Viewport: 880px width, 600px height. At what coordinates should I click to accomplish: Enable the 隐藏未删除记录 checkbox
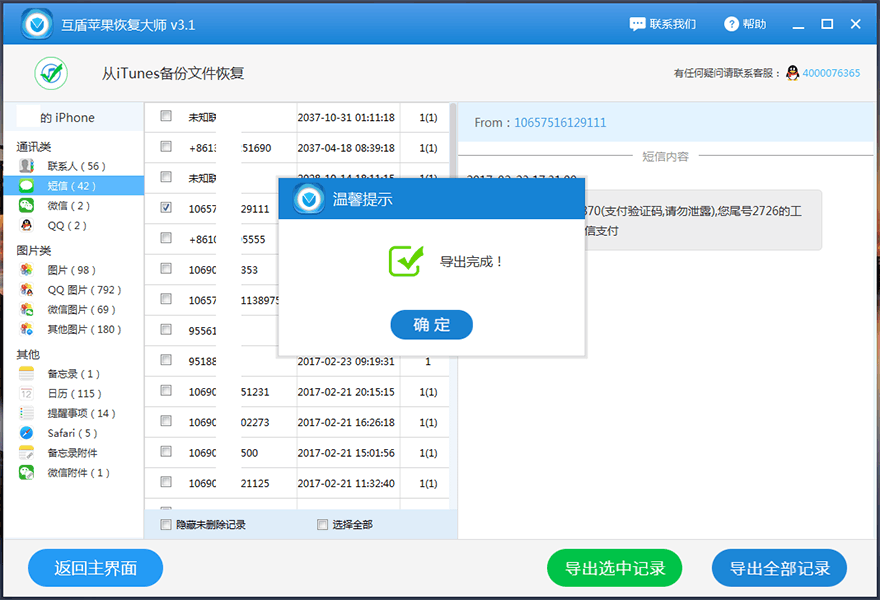tap(165, 523)
